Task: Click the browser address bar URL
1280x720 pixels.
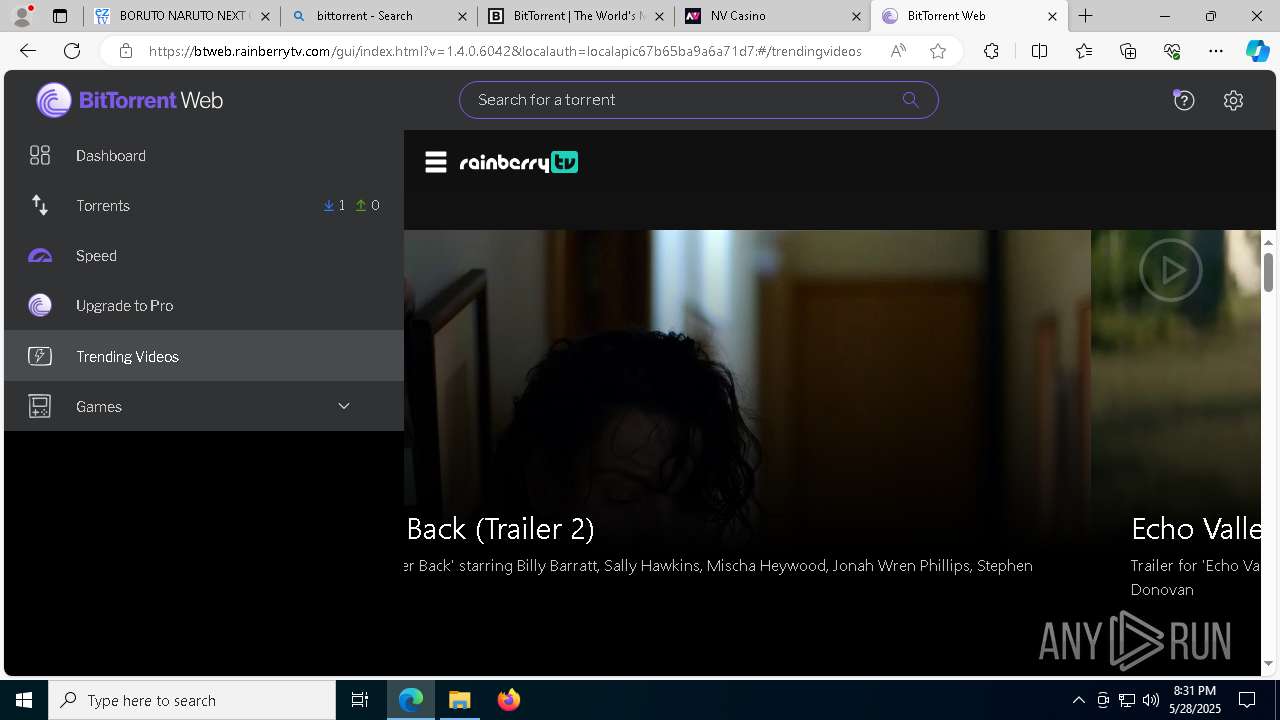Action: (x=505, y=51)
